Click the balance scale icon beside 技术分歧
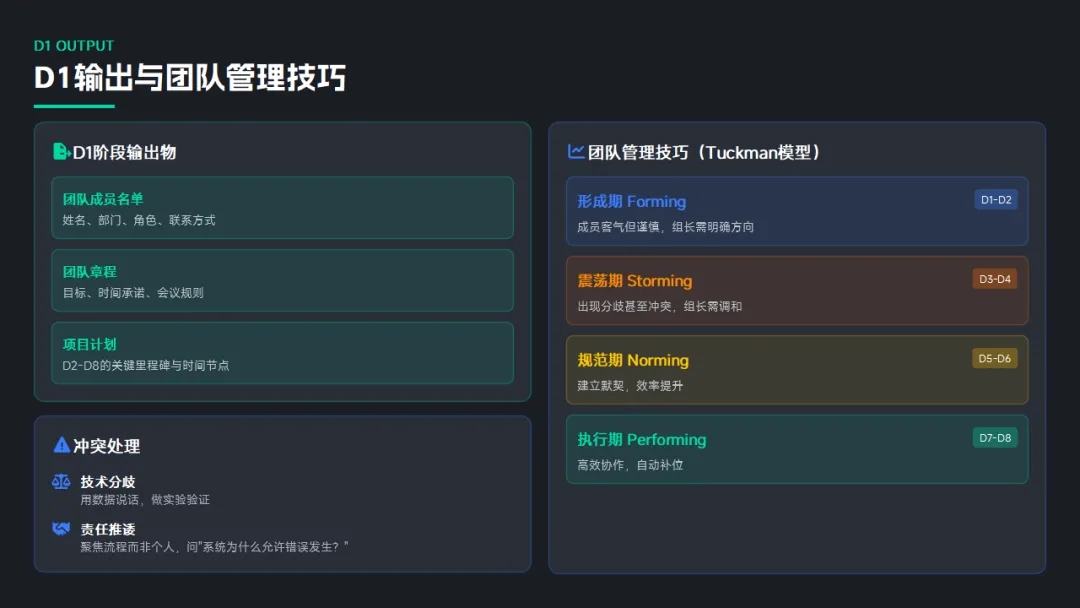The height and width of the screenshot is (608, 1080). point(61,482)
